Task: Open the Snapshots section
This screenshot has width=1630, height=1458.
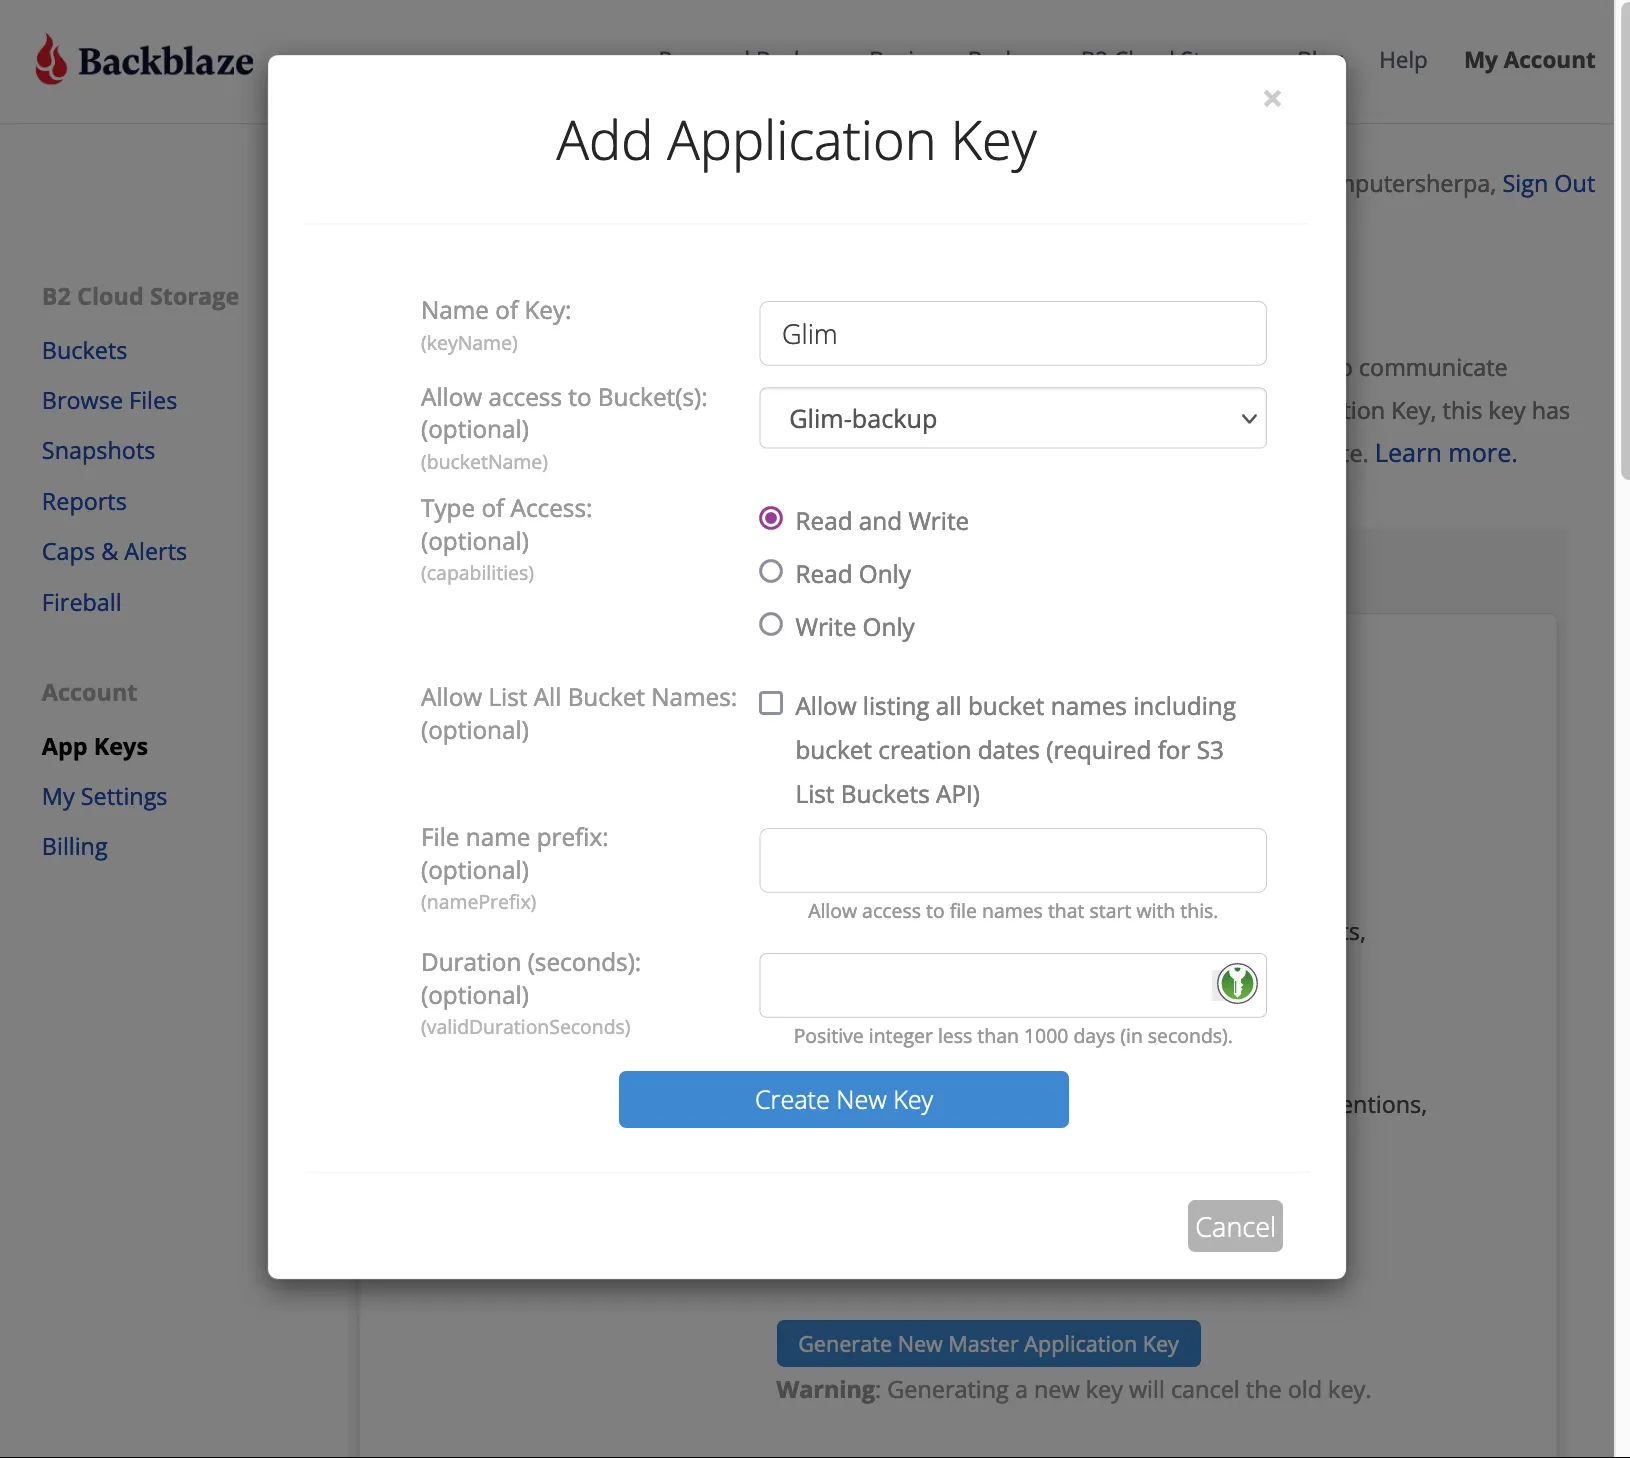Action: (x=98, y=450)
